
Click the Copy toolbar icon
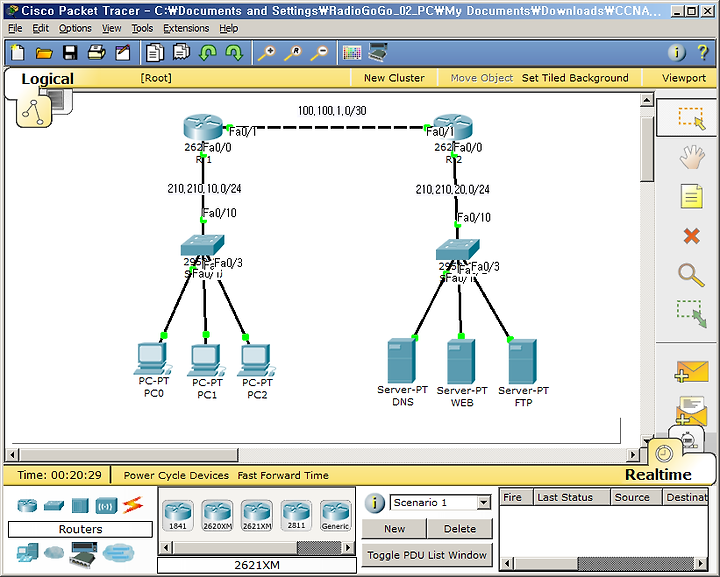(x=155, y=52)
